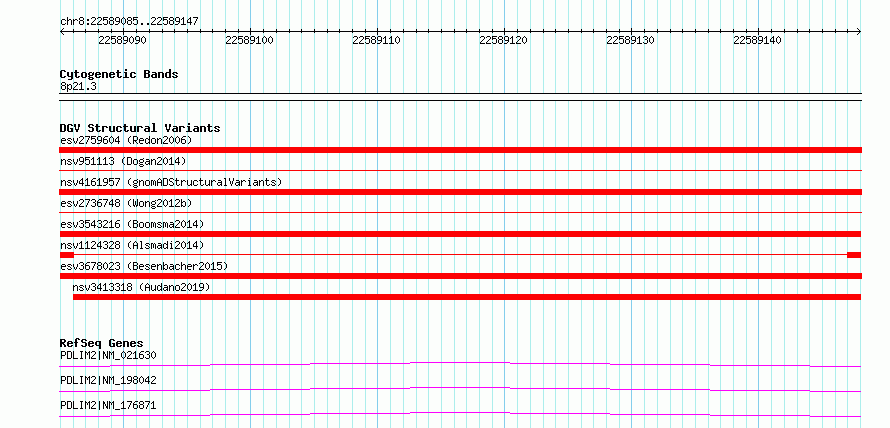Click the red bar of nsv3413318 Audano2019

tap(467, 297)
